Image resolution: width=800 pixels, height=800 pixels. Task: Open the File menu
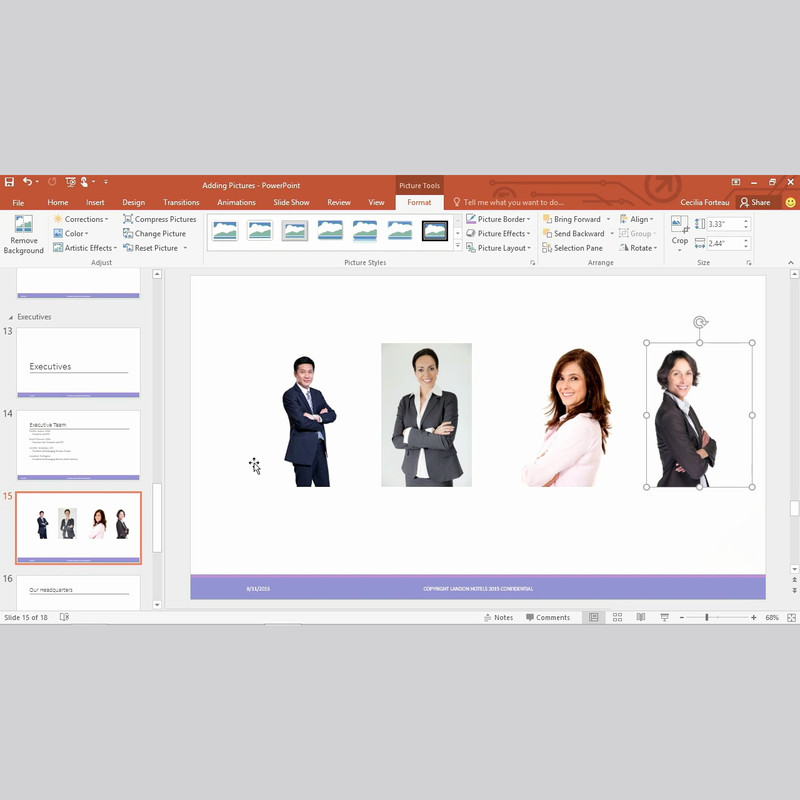coord(18,202)
